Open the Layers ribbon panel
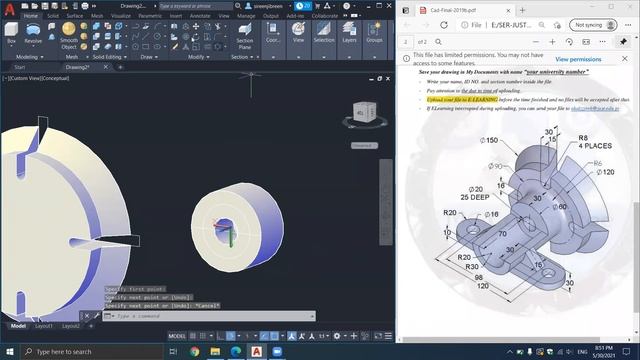Image resolution: width=640 pixels, height=360 pixels. coord(349,33)
